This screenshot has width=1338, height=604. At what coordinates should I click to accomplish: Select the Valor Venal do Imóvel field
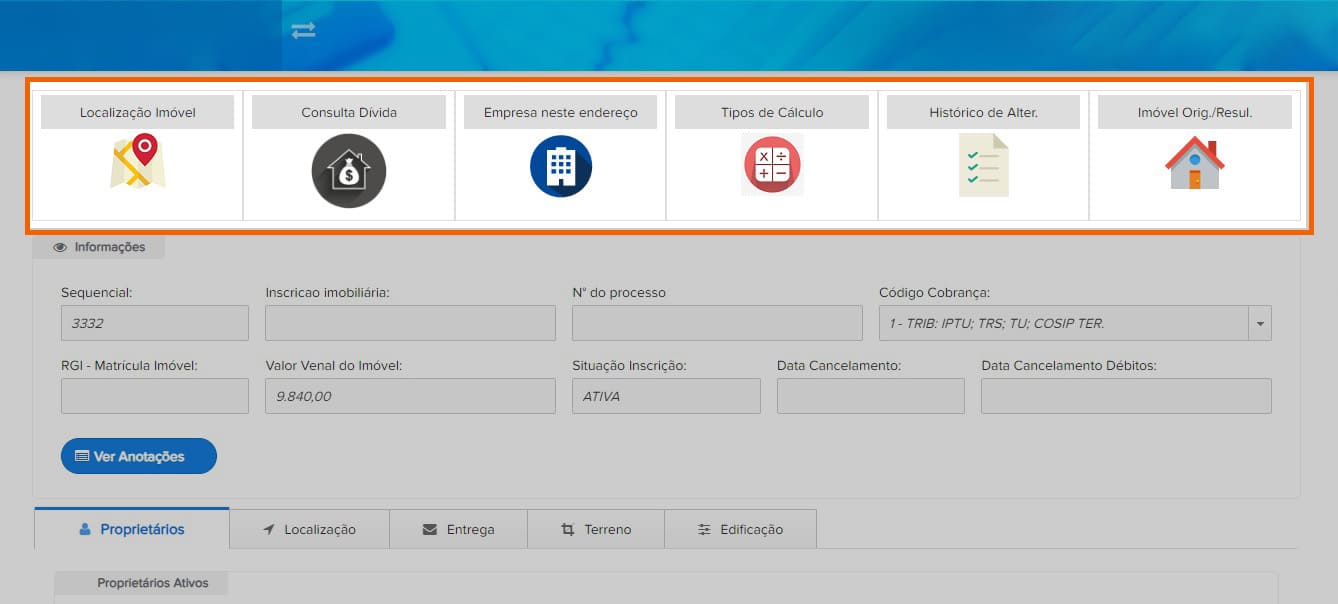point(410,396)
